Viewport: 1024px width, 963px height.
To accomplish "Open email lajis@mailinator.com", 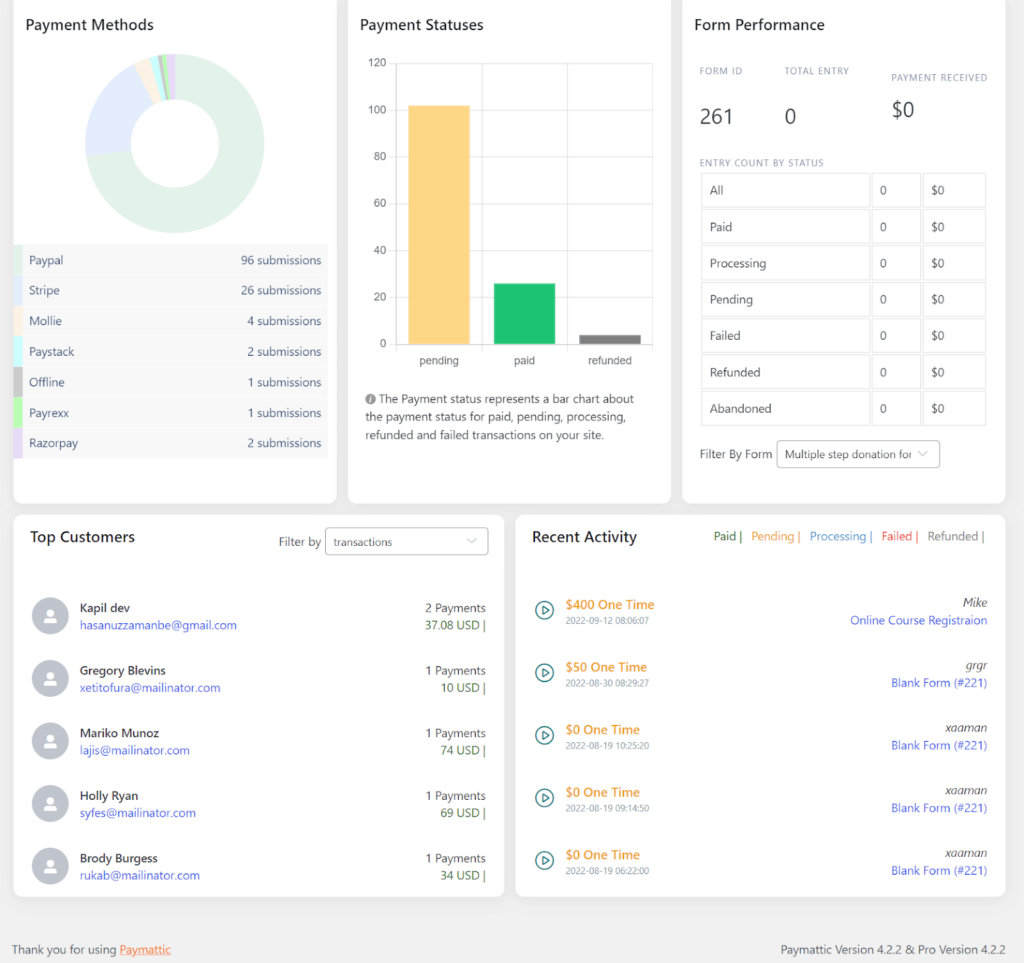I will click(x=135, y=751).
